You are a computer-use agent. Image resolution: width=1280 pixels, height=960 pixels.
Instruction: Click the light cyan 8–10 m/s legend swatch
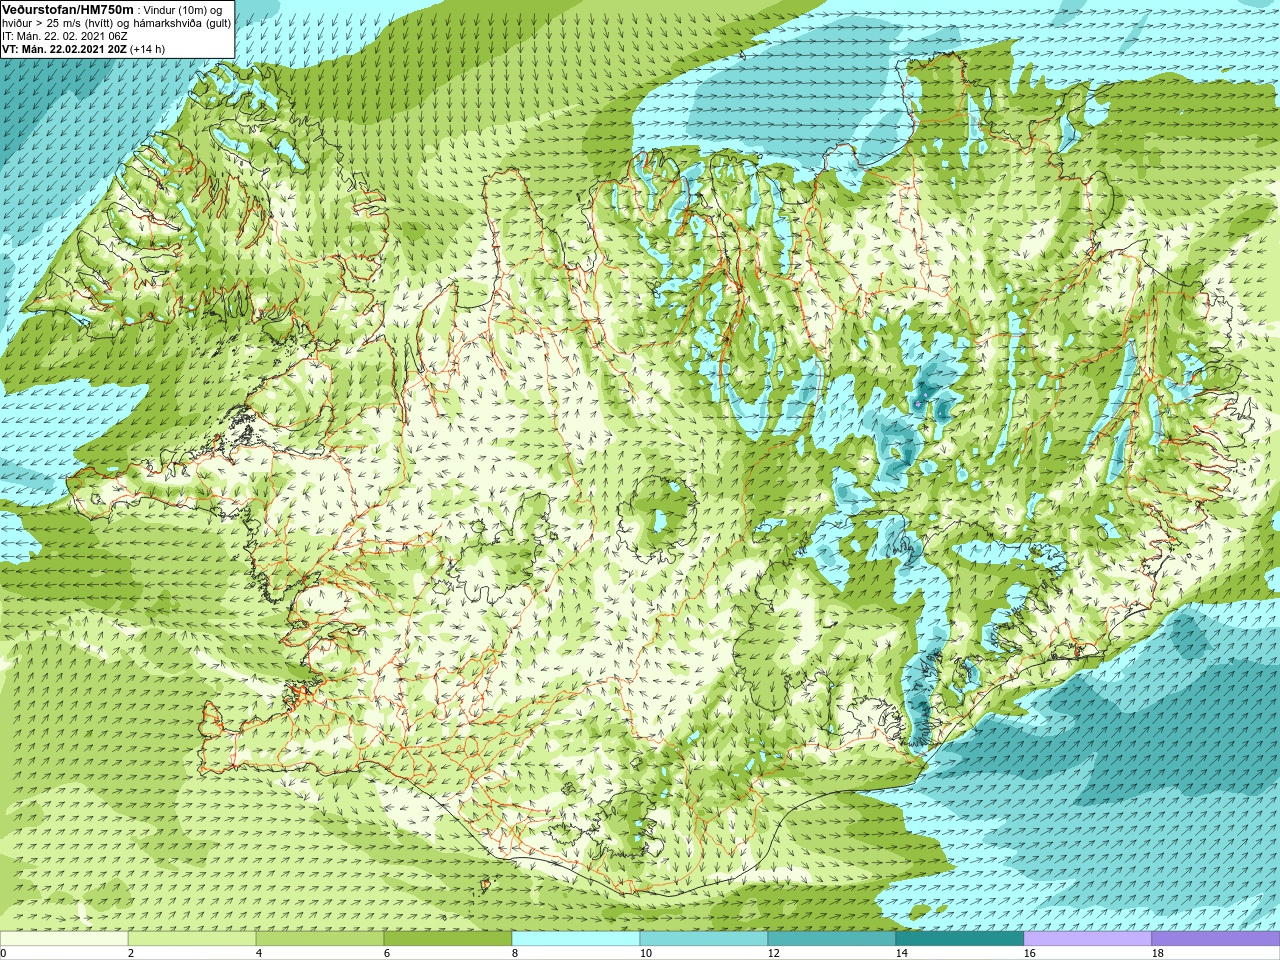click(x=576, y=939)
